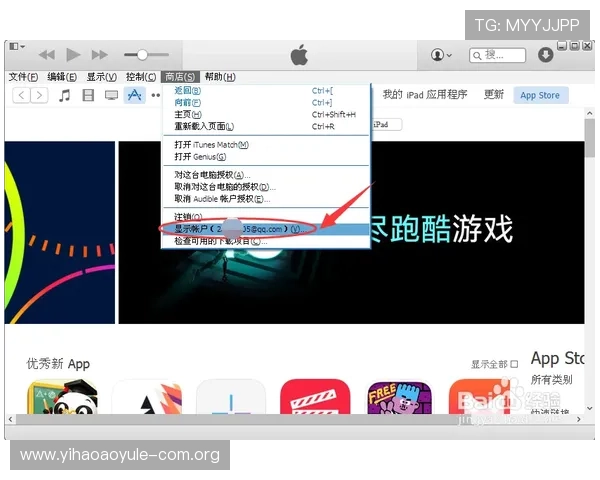This screenshot has height=480, width=600.
Task: Click the horizontal scrollbar right arrow
Action: coord(579,419)
